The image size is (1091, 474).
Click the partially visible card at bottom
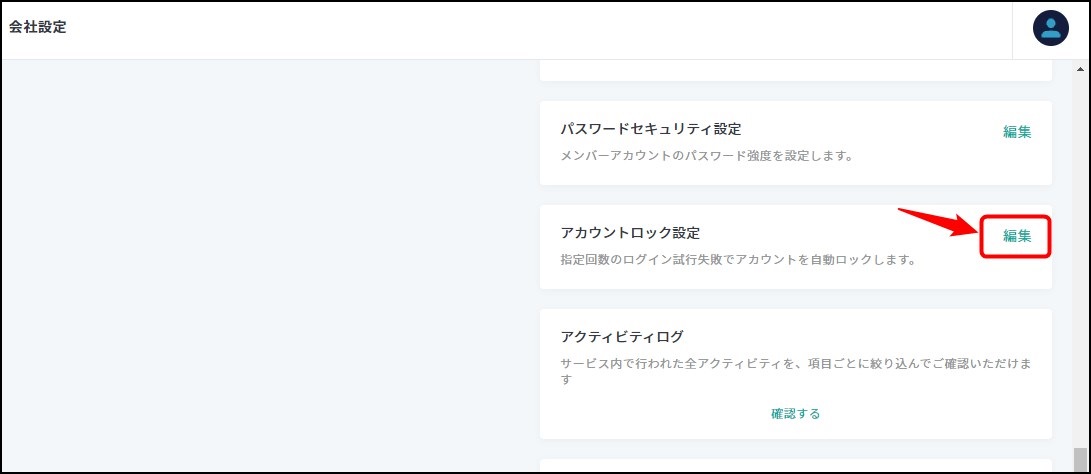[x=795, y=466]
